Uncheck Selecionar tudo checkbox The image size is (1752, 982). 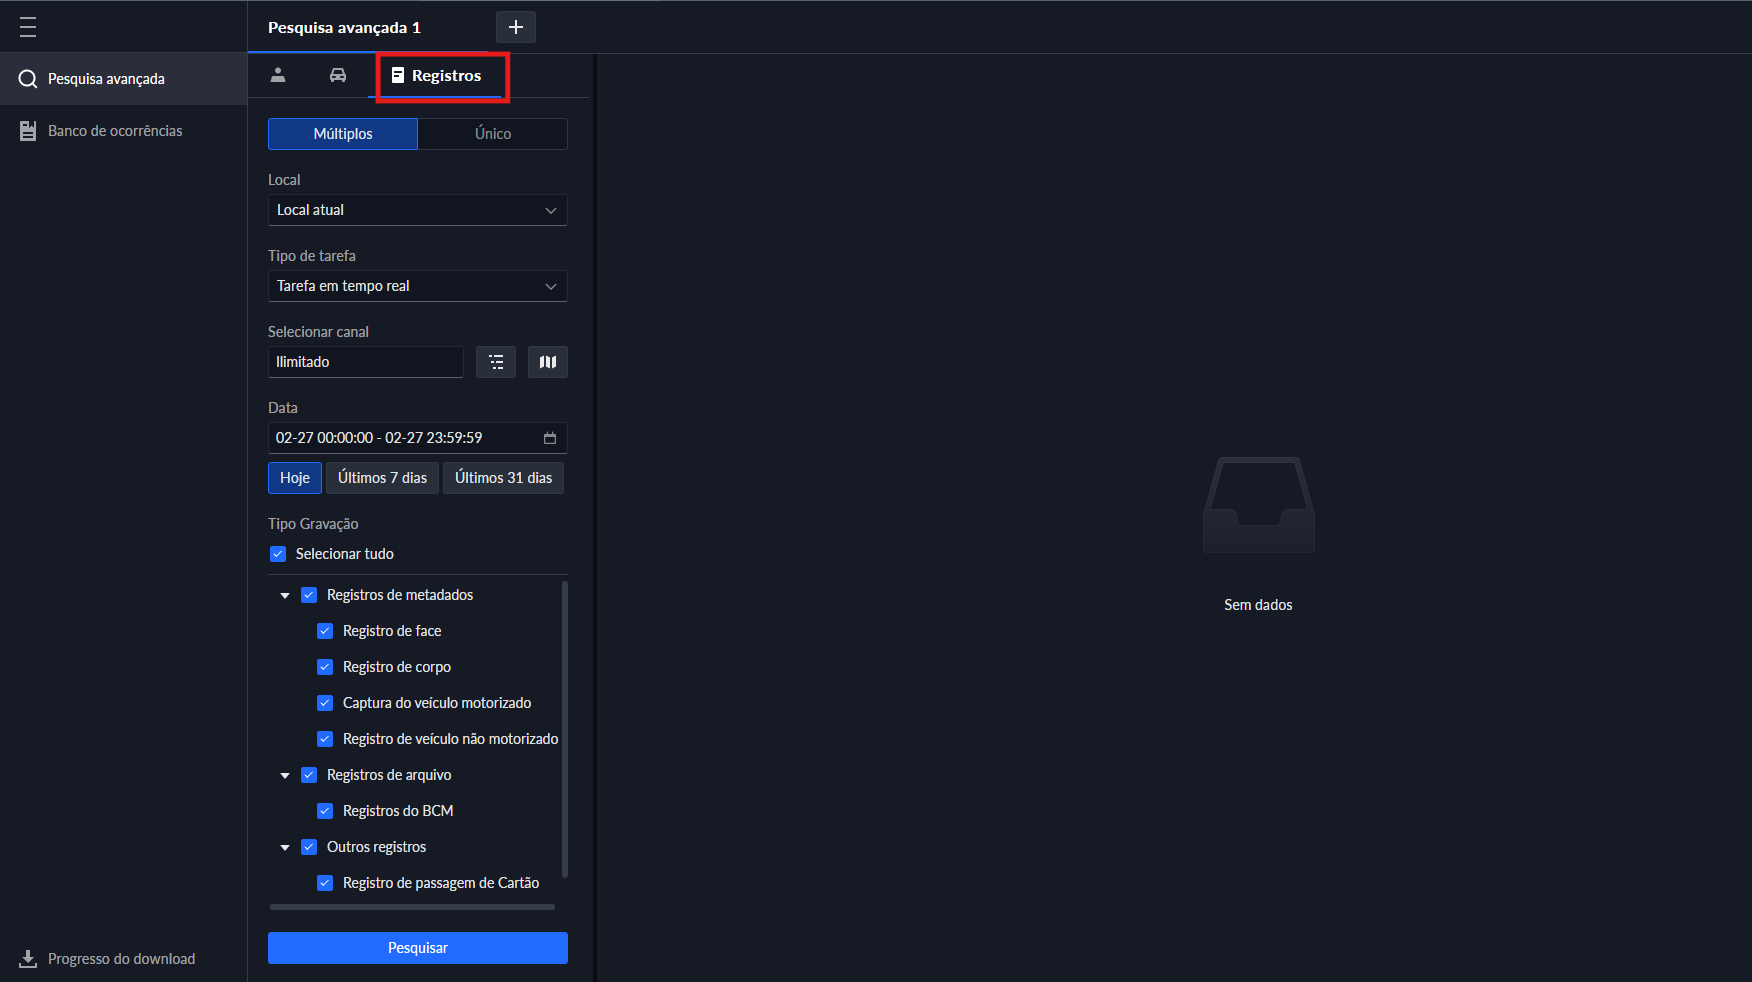[278, 554]
